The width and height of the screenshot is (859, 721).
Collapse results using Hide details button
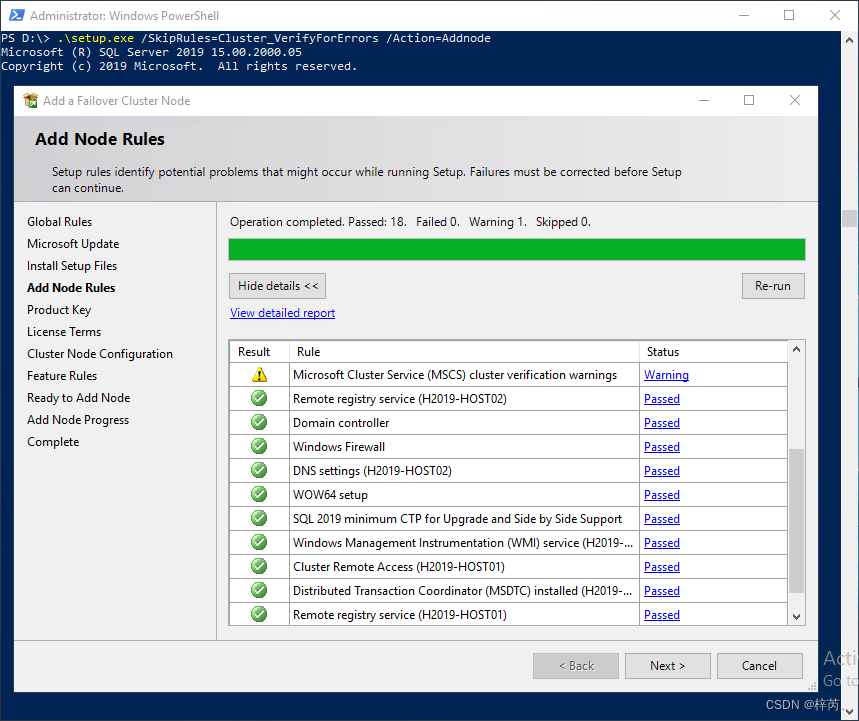[x=277, y=285]
